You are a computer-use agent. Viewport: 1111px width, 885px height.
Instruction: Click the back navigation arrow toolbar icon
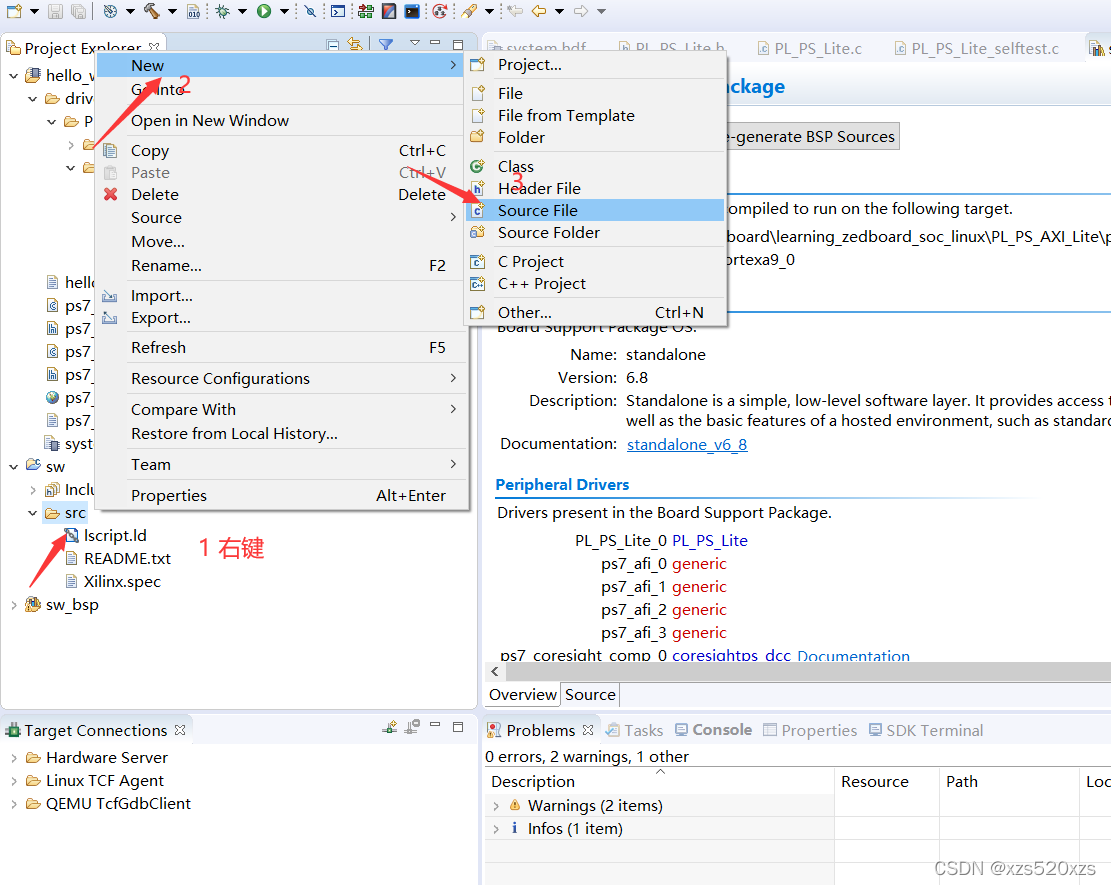click(x=539, y=11)
